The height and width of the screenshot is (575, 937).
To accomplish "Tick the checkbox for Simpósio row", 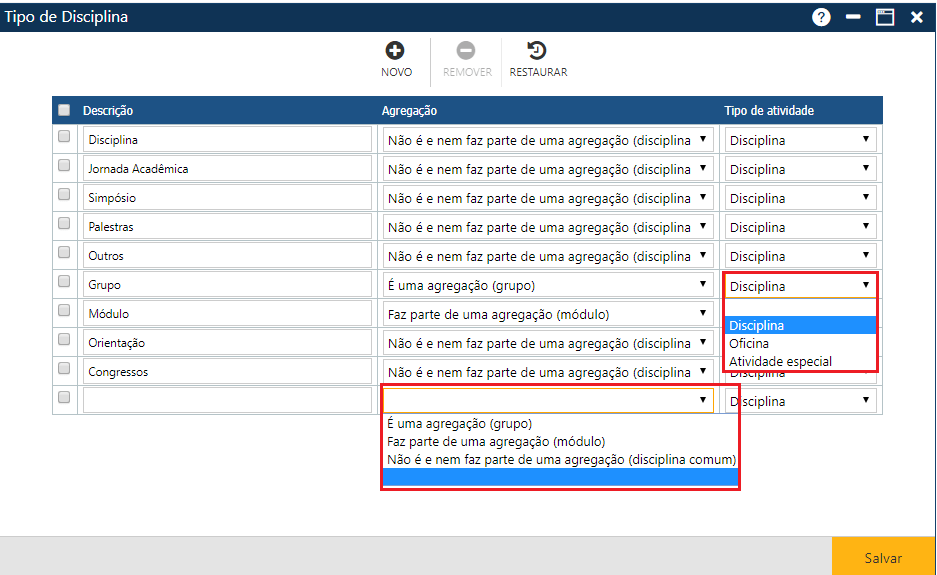I will pos(64,194).
